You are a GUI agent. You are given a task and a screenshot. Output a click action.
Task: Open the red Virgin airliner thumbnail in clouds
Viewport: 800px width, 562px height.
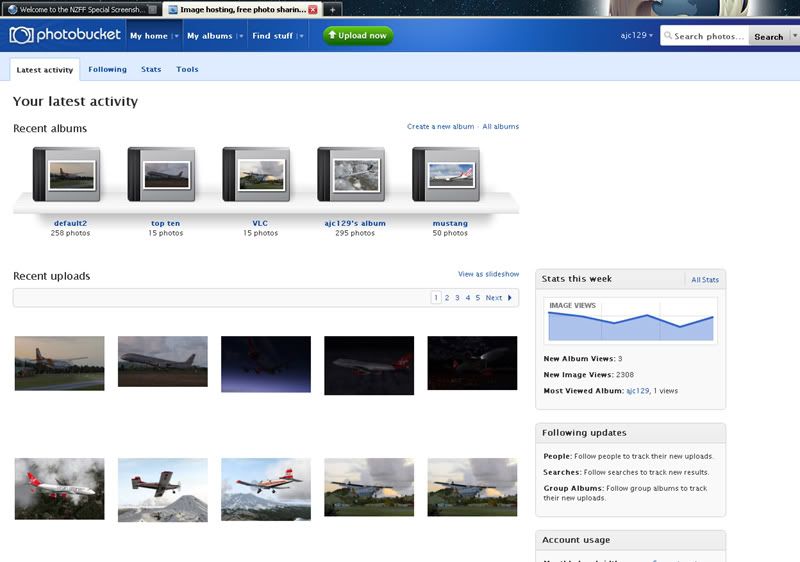tap(59, 488)
